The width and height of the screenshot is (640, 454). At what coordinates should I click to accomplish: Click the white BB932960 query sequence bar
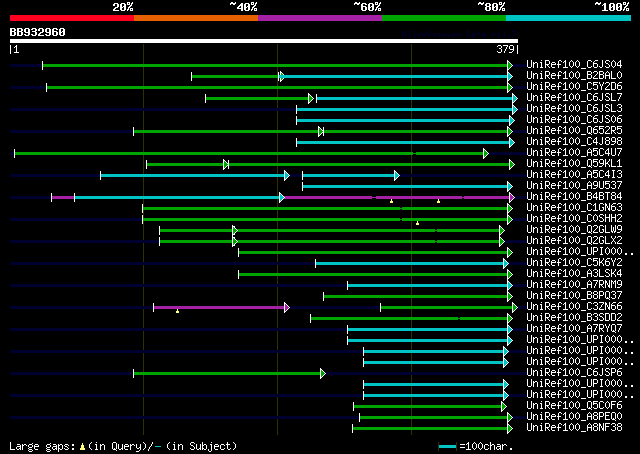coord(264,41)
